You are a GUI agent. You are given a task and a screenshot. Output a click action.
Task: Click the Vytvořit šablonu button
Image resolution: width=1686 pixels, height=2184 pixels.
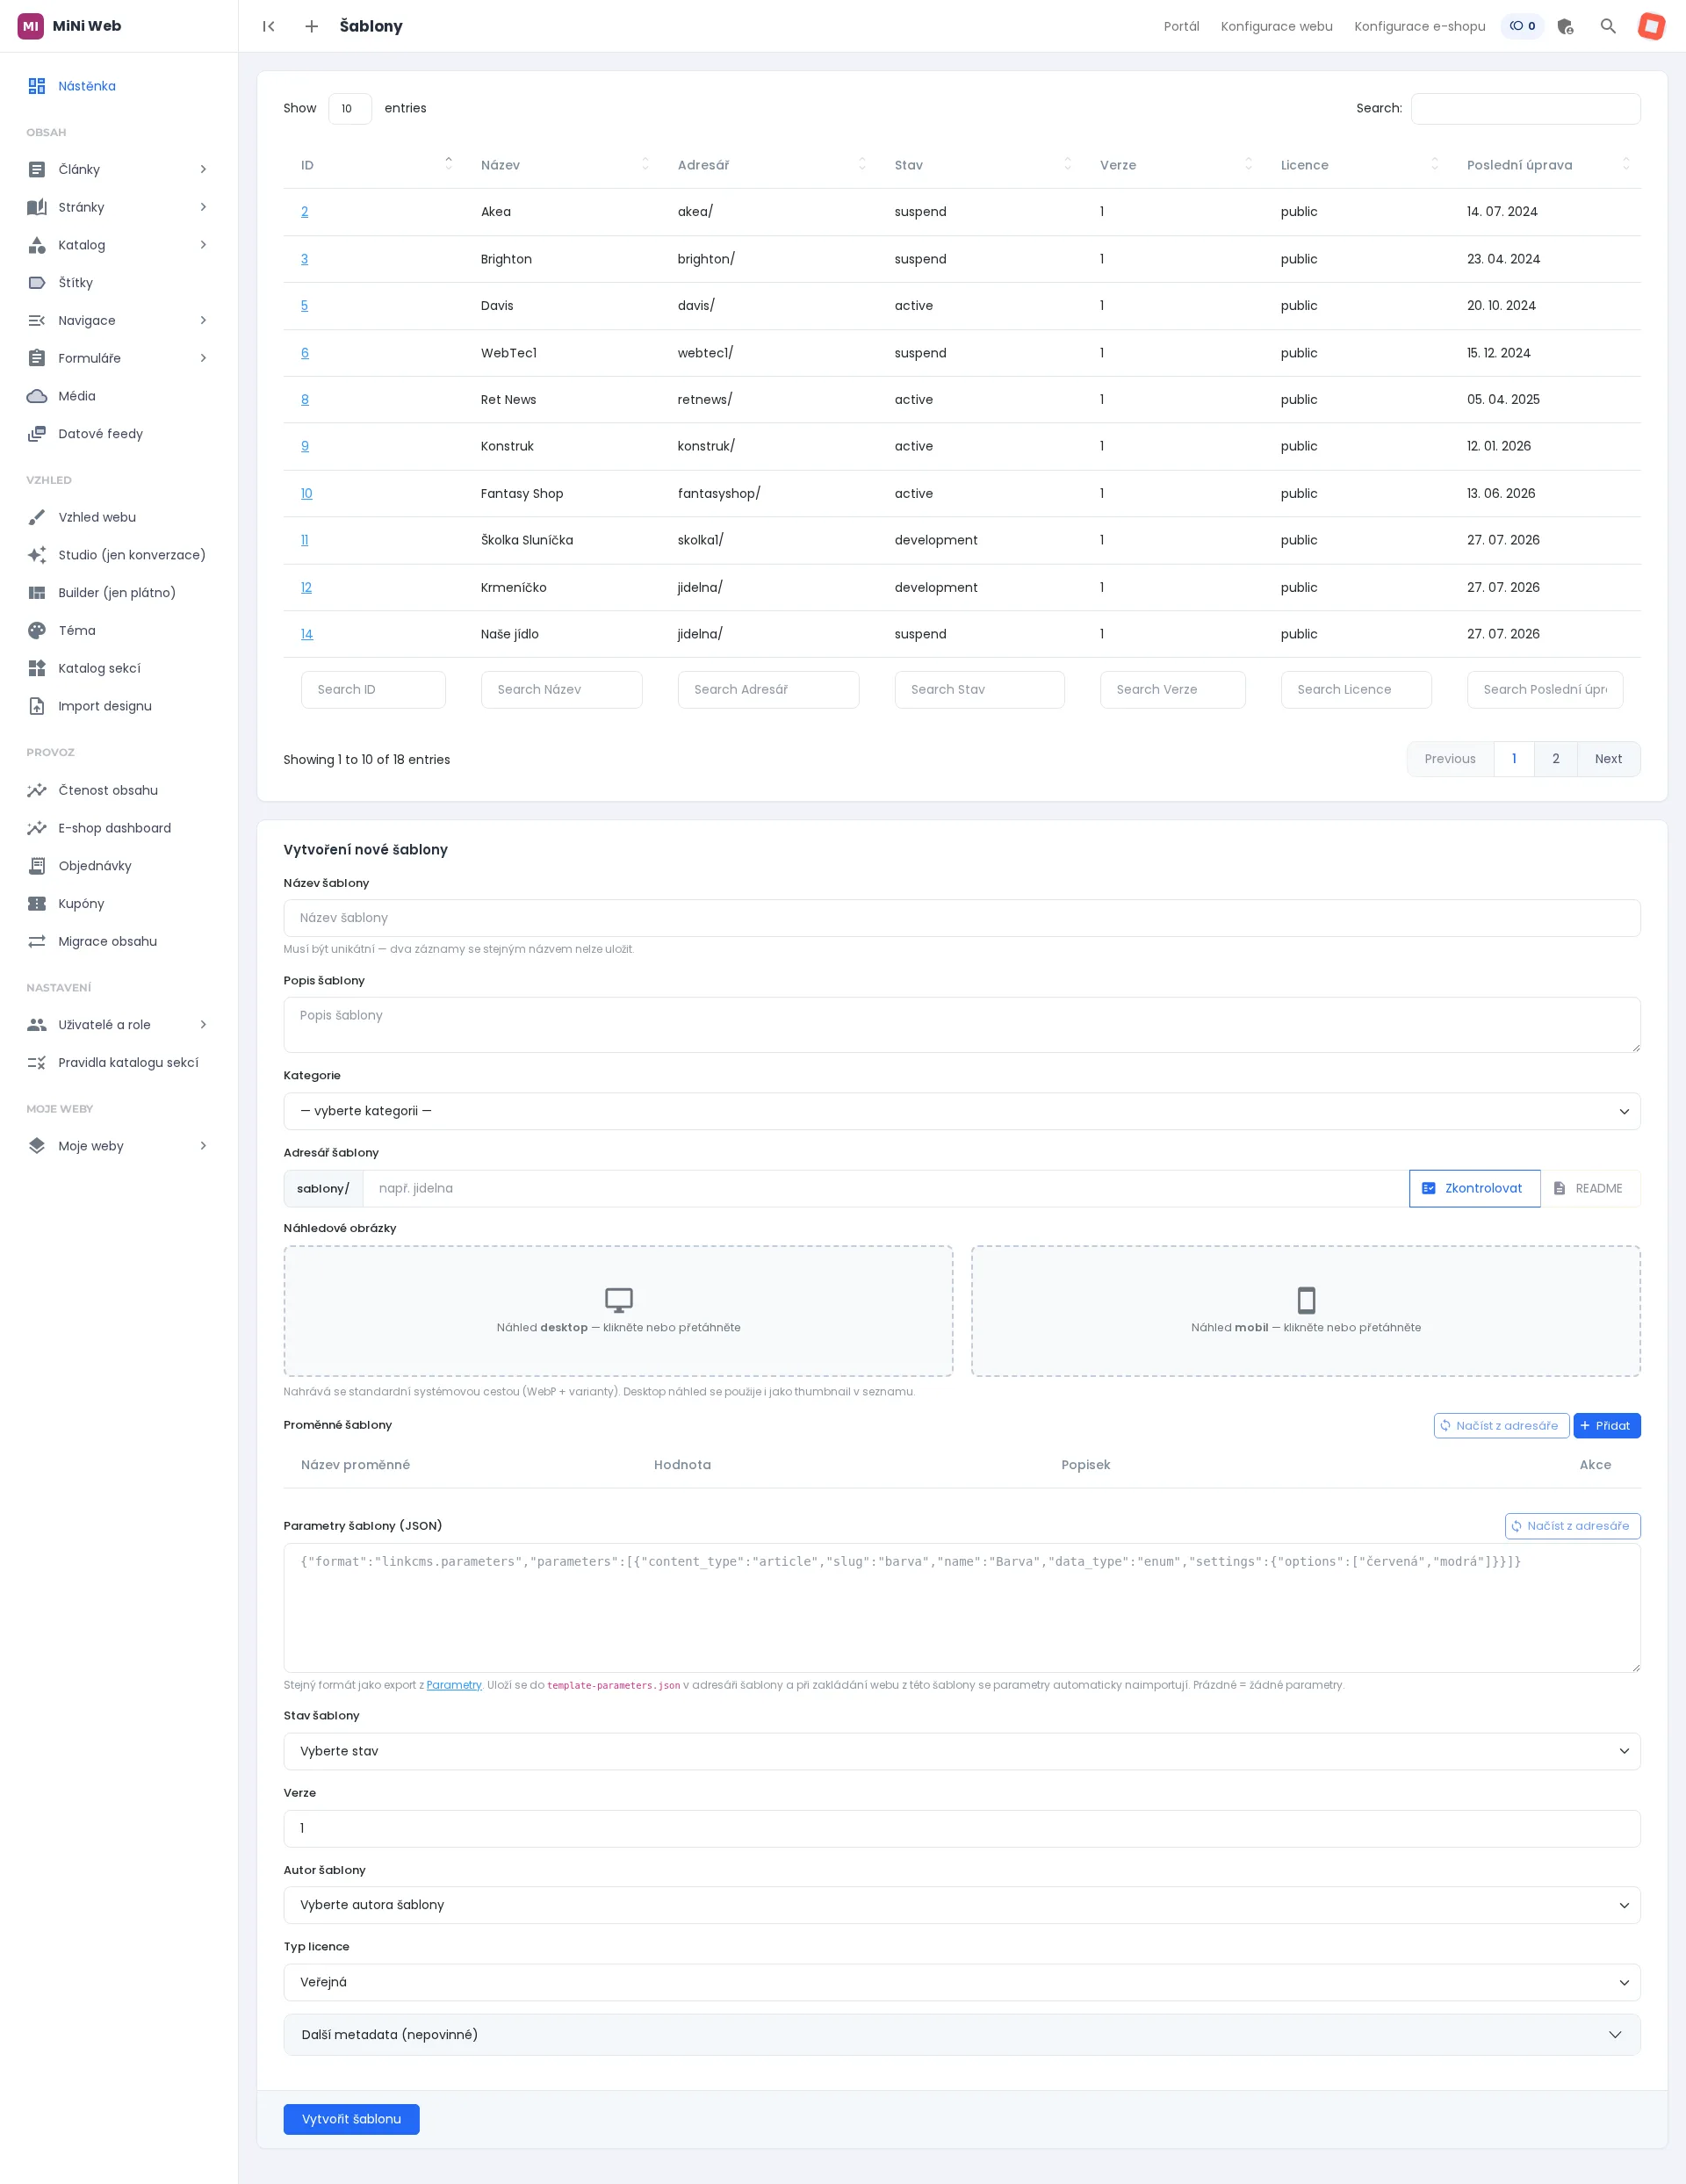pyautogui.click(x=351, y=2119)
